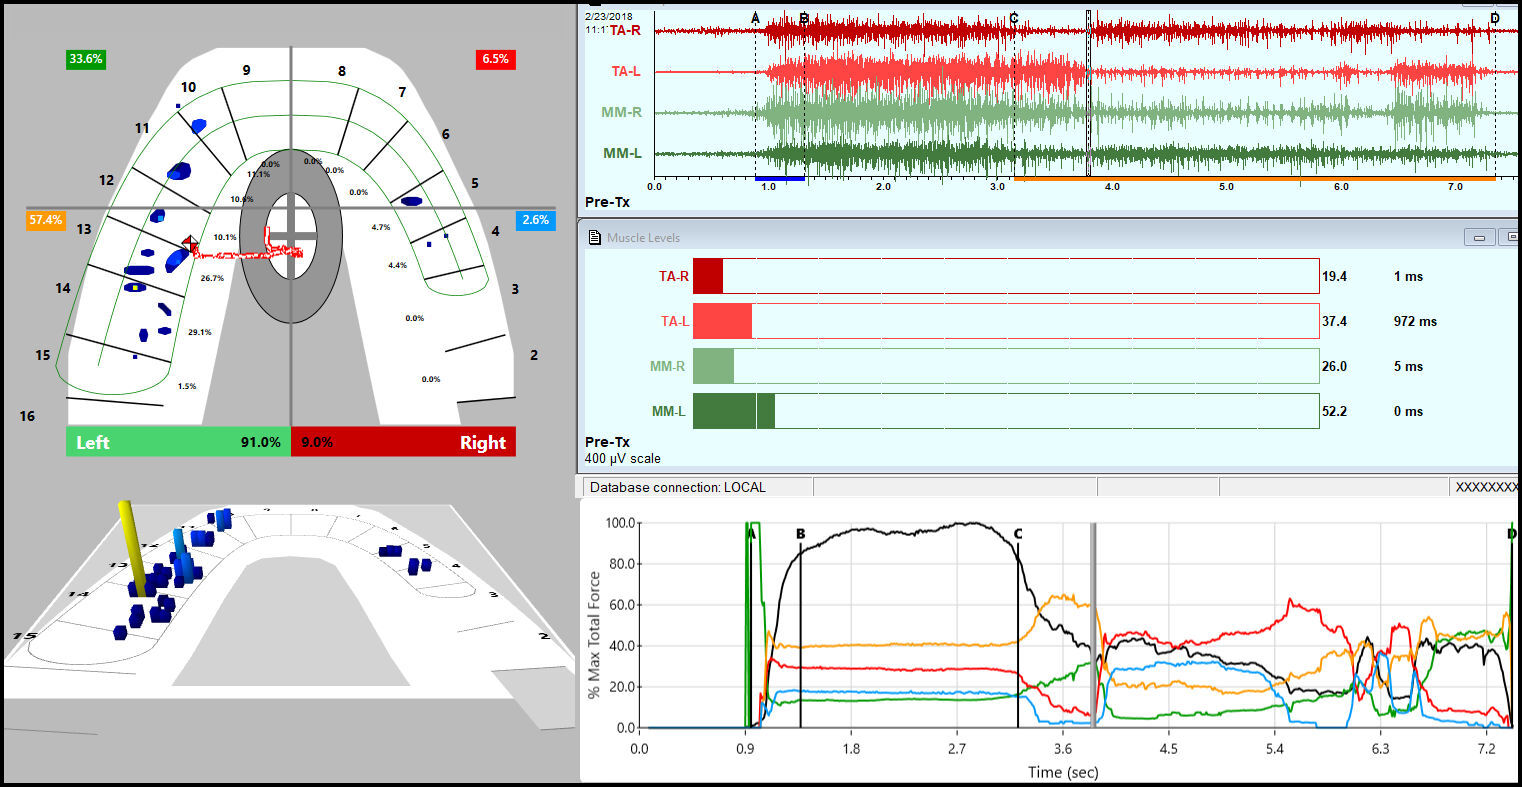Click the blue 2.6% quadrant force badge
The width and height of the screenshot is (1522, 787).
tap(536, 220)
